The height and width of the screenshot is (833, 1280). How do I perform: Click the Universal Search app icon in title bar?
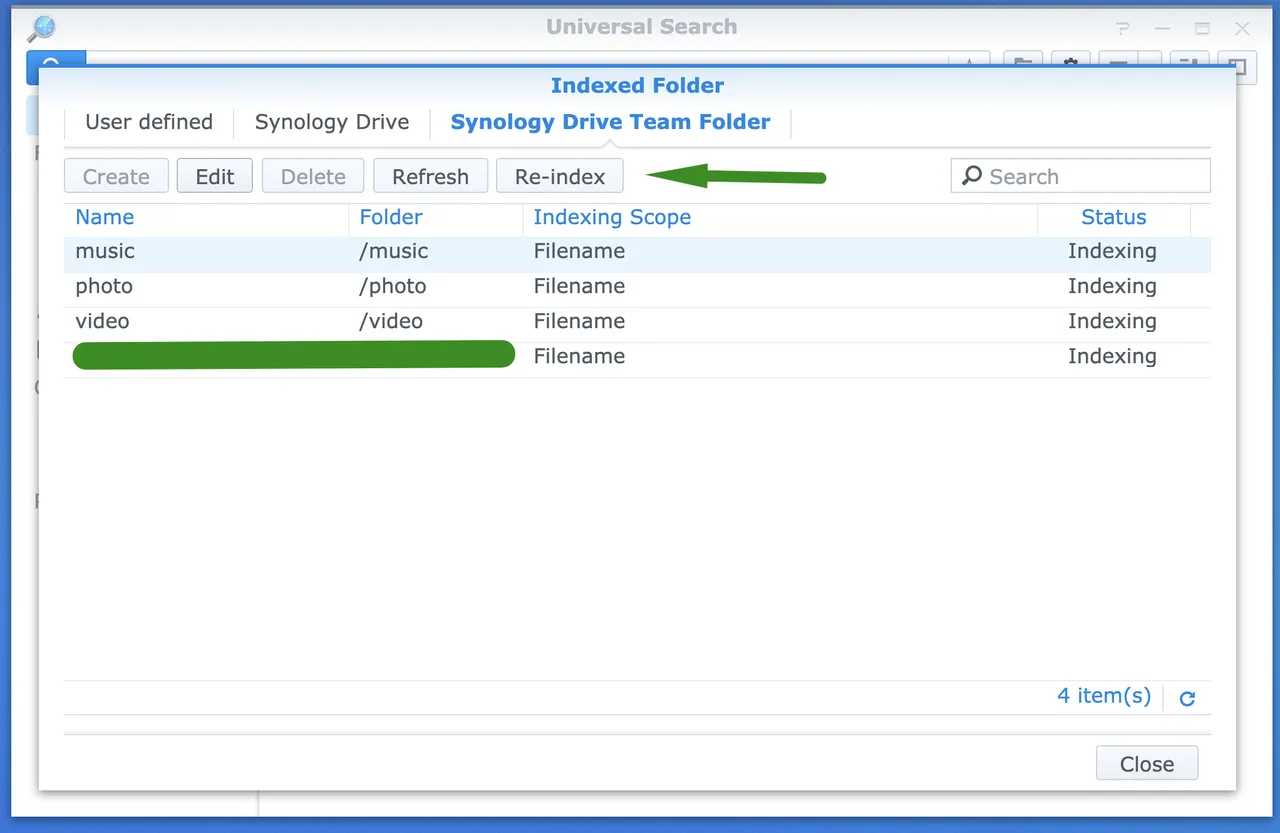41,28
